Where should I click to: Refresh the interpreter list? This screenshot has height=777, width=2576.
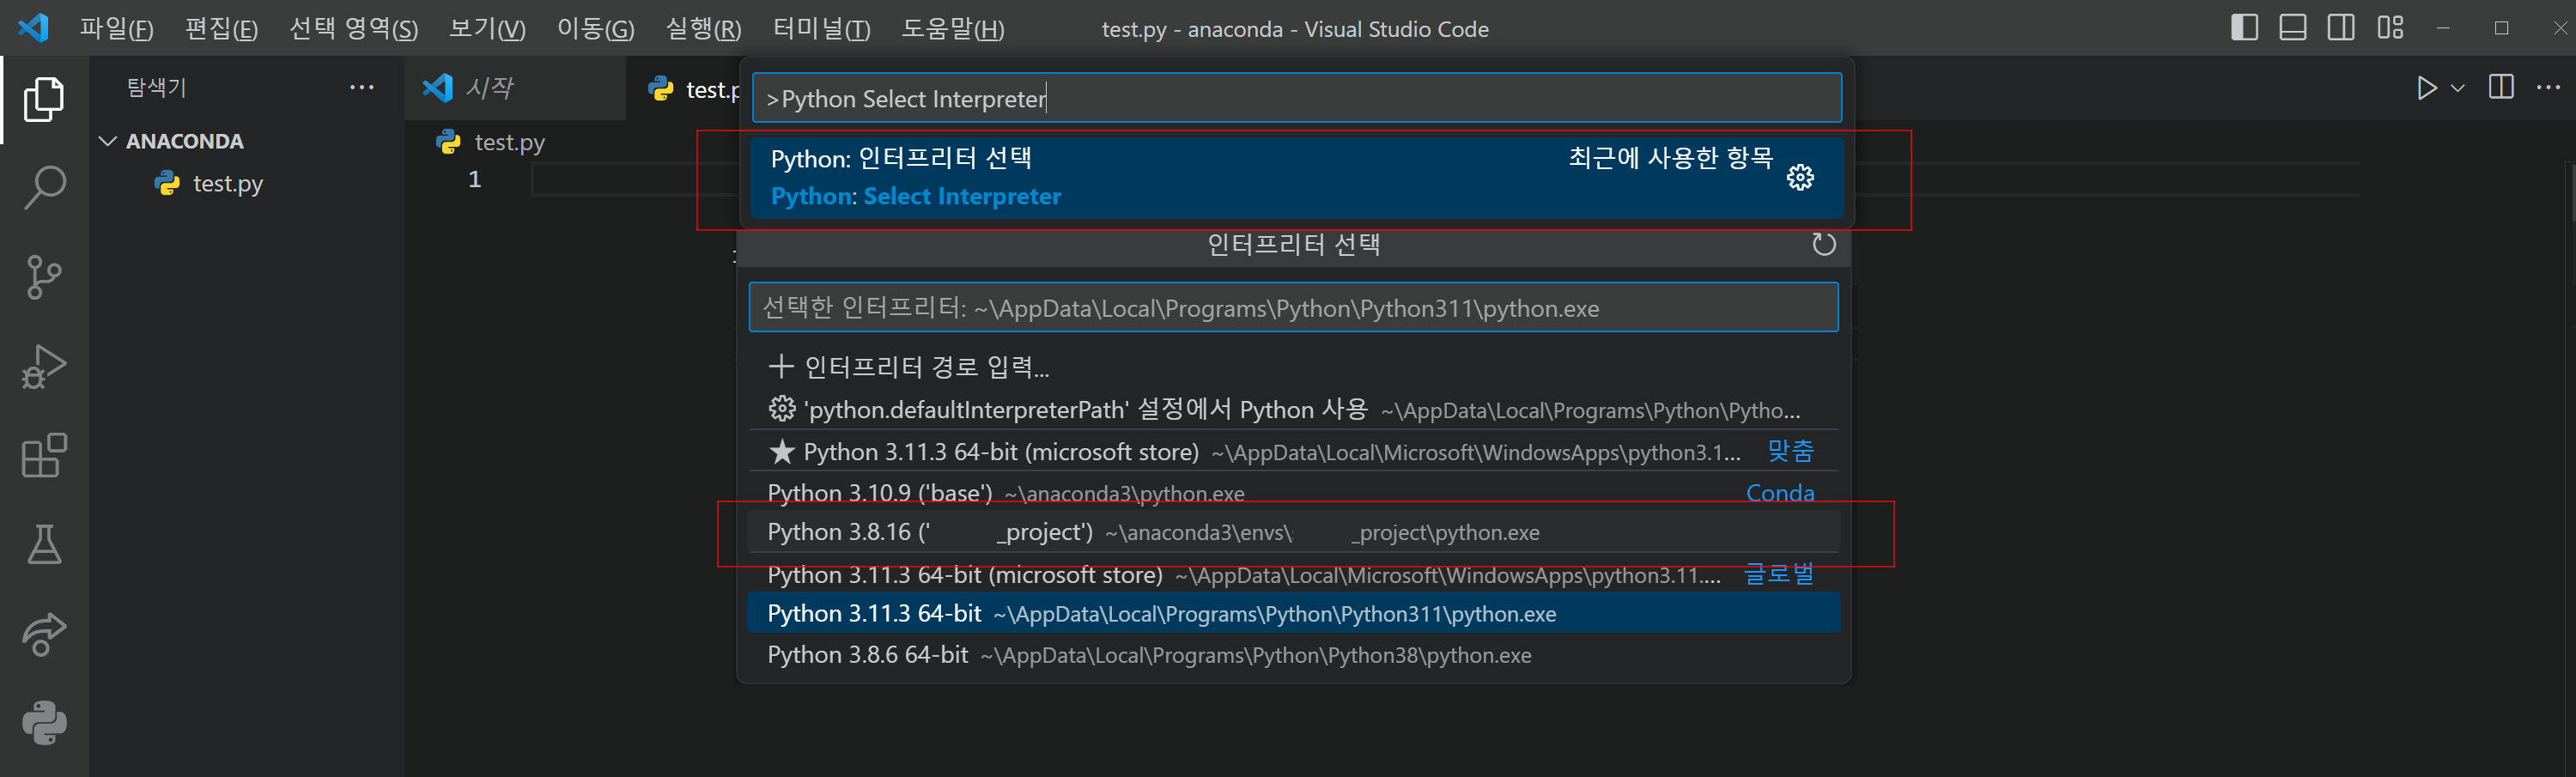click(x=1824, y=244)
